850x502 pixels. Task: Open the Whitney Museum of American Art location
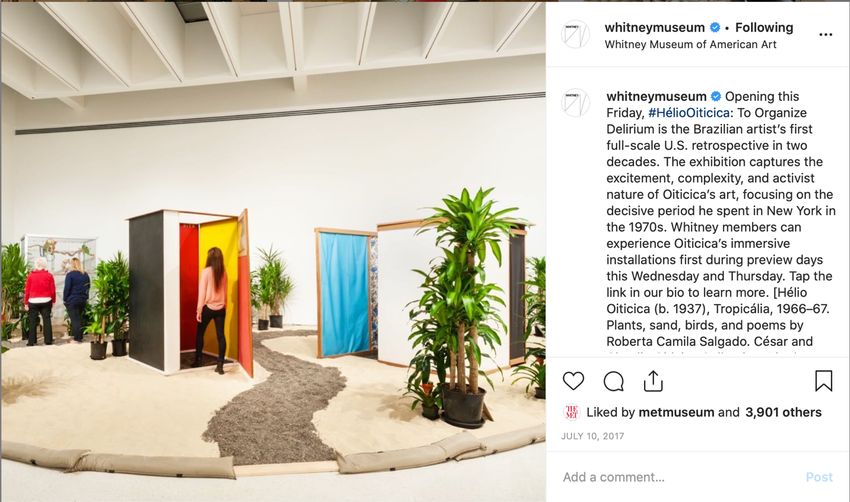(x=691, y=44)
